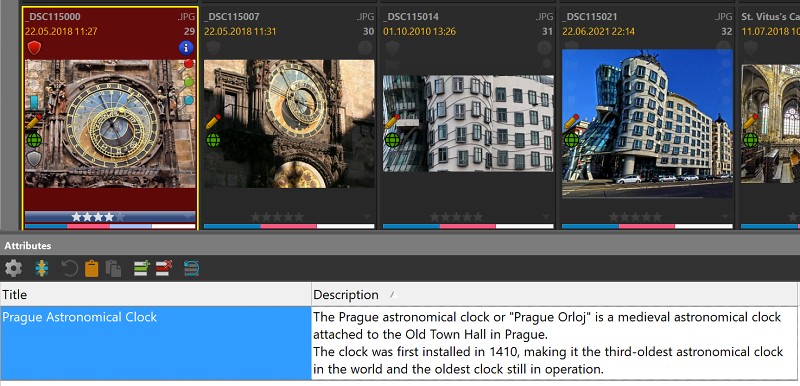800x386 pixels.
Task: Set star rating on _DSC115014
Action: tap(456, 217)
